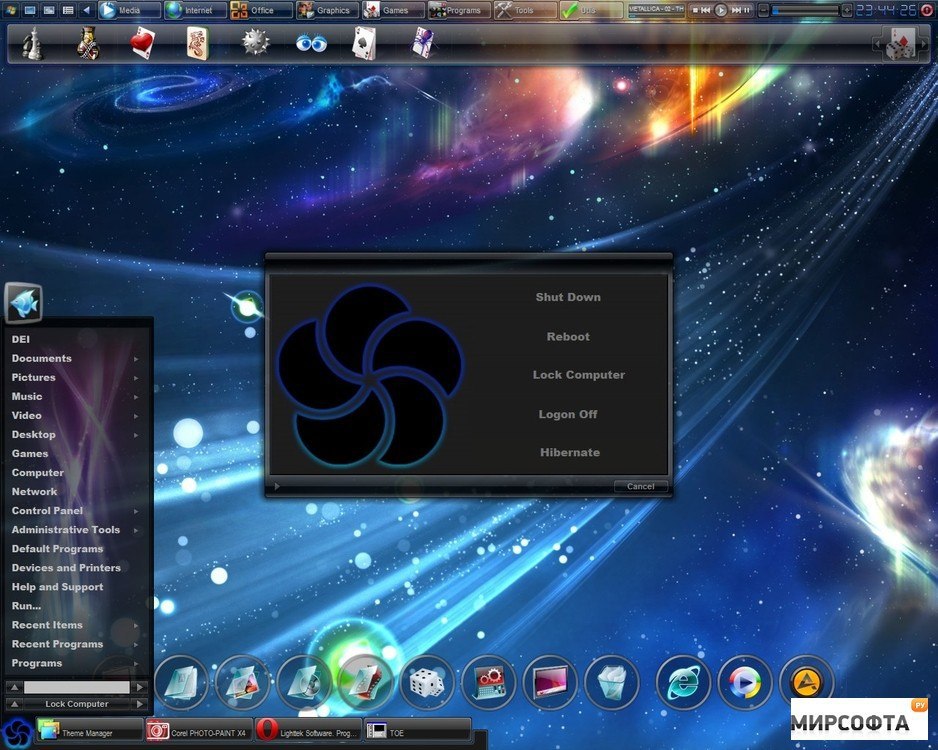The height and width of the screenshot is (750, 938).
Task: Select Logon Off in the power dialog
Action: point(568,414)
